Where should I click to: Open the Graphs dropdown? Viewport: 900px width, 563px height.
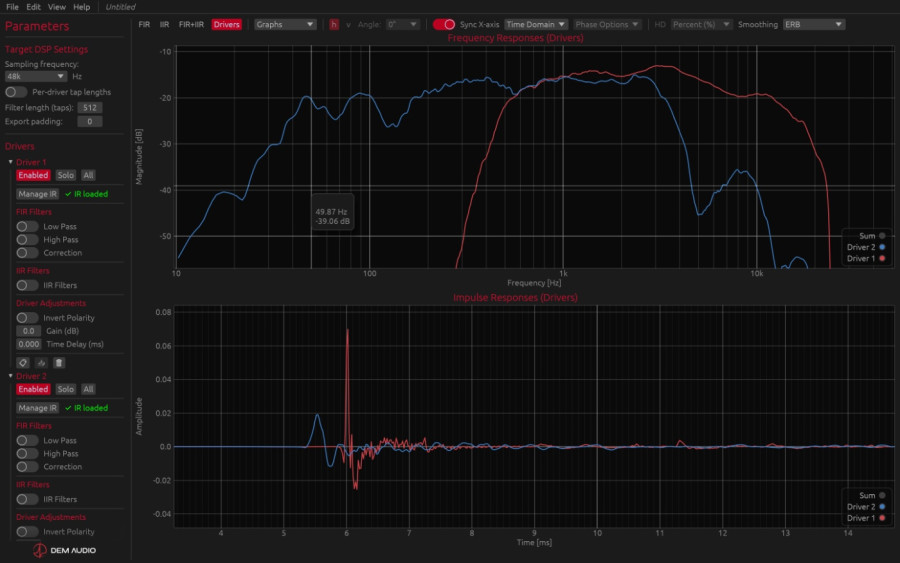point(285,25)
